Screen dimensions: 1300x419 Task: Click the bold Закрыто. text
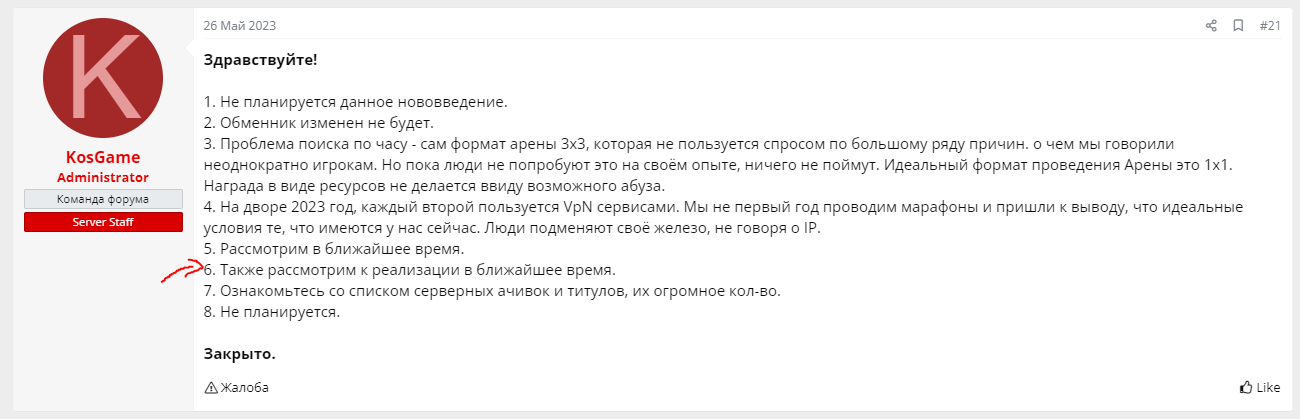239,354
